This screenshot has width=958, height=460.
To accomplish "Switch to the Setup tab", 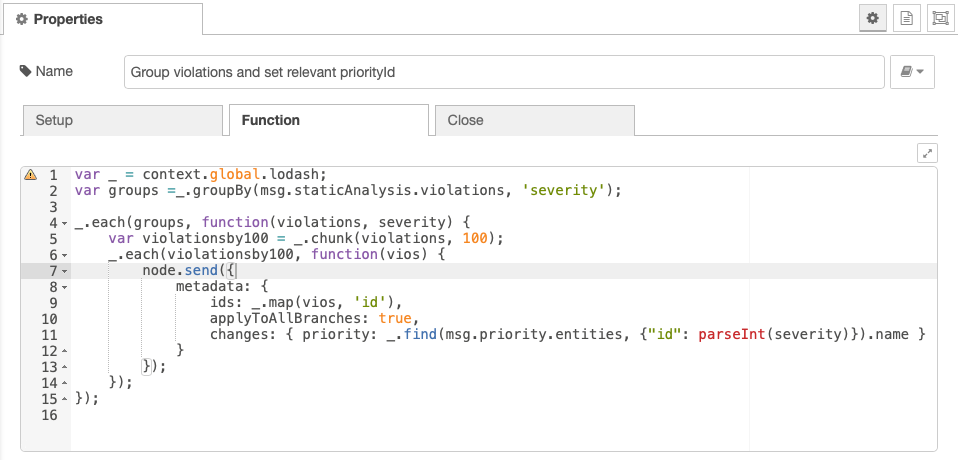I will (123, 120).
